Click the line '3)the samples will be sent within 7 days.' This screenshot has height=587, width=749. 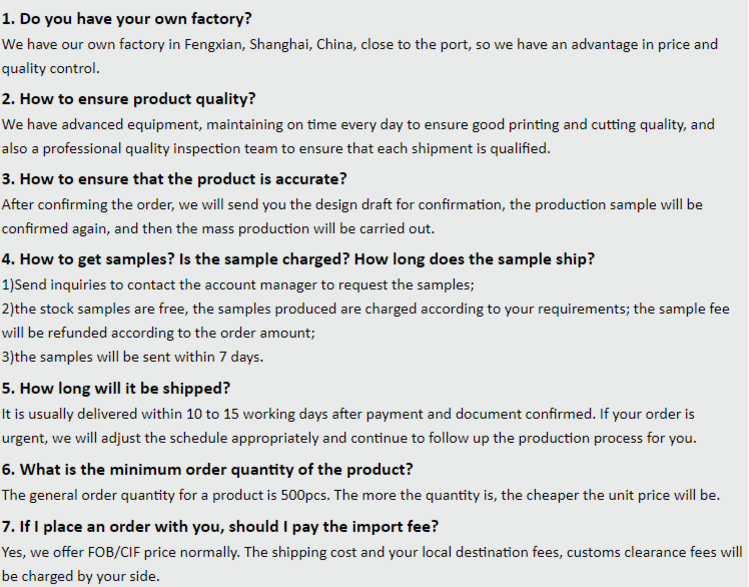point(132,357)
